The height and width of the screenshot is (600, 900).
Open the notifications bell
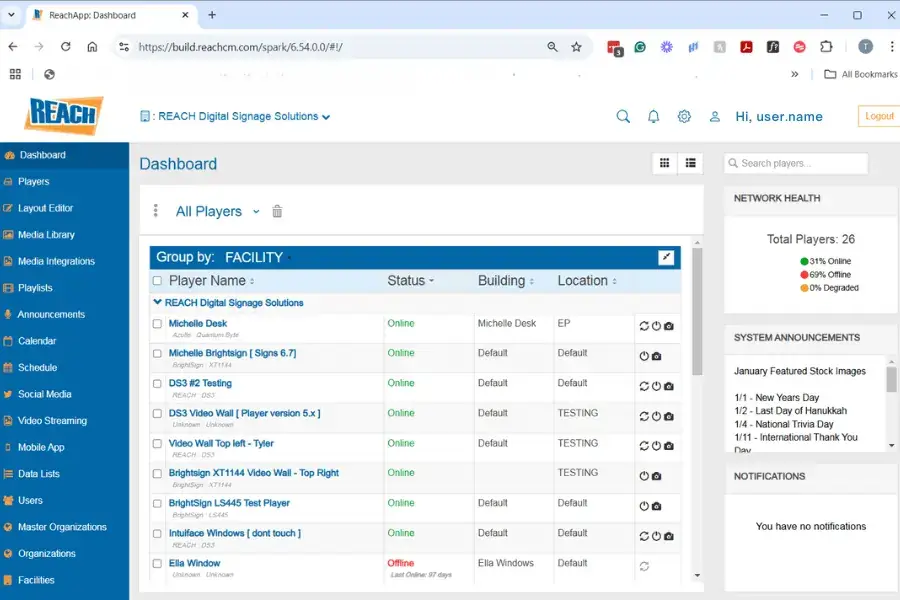point(653,116)
